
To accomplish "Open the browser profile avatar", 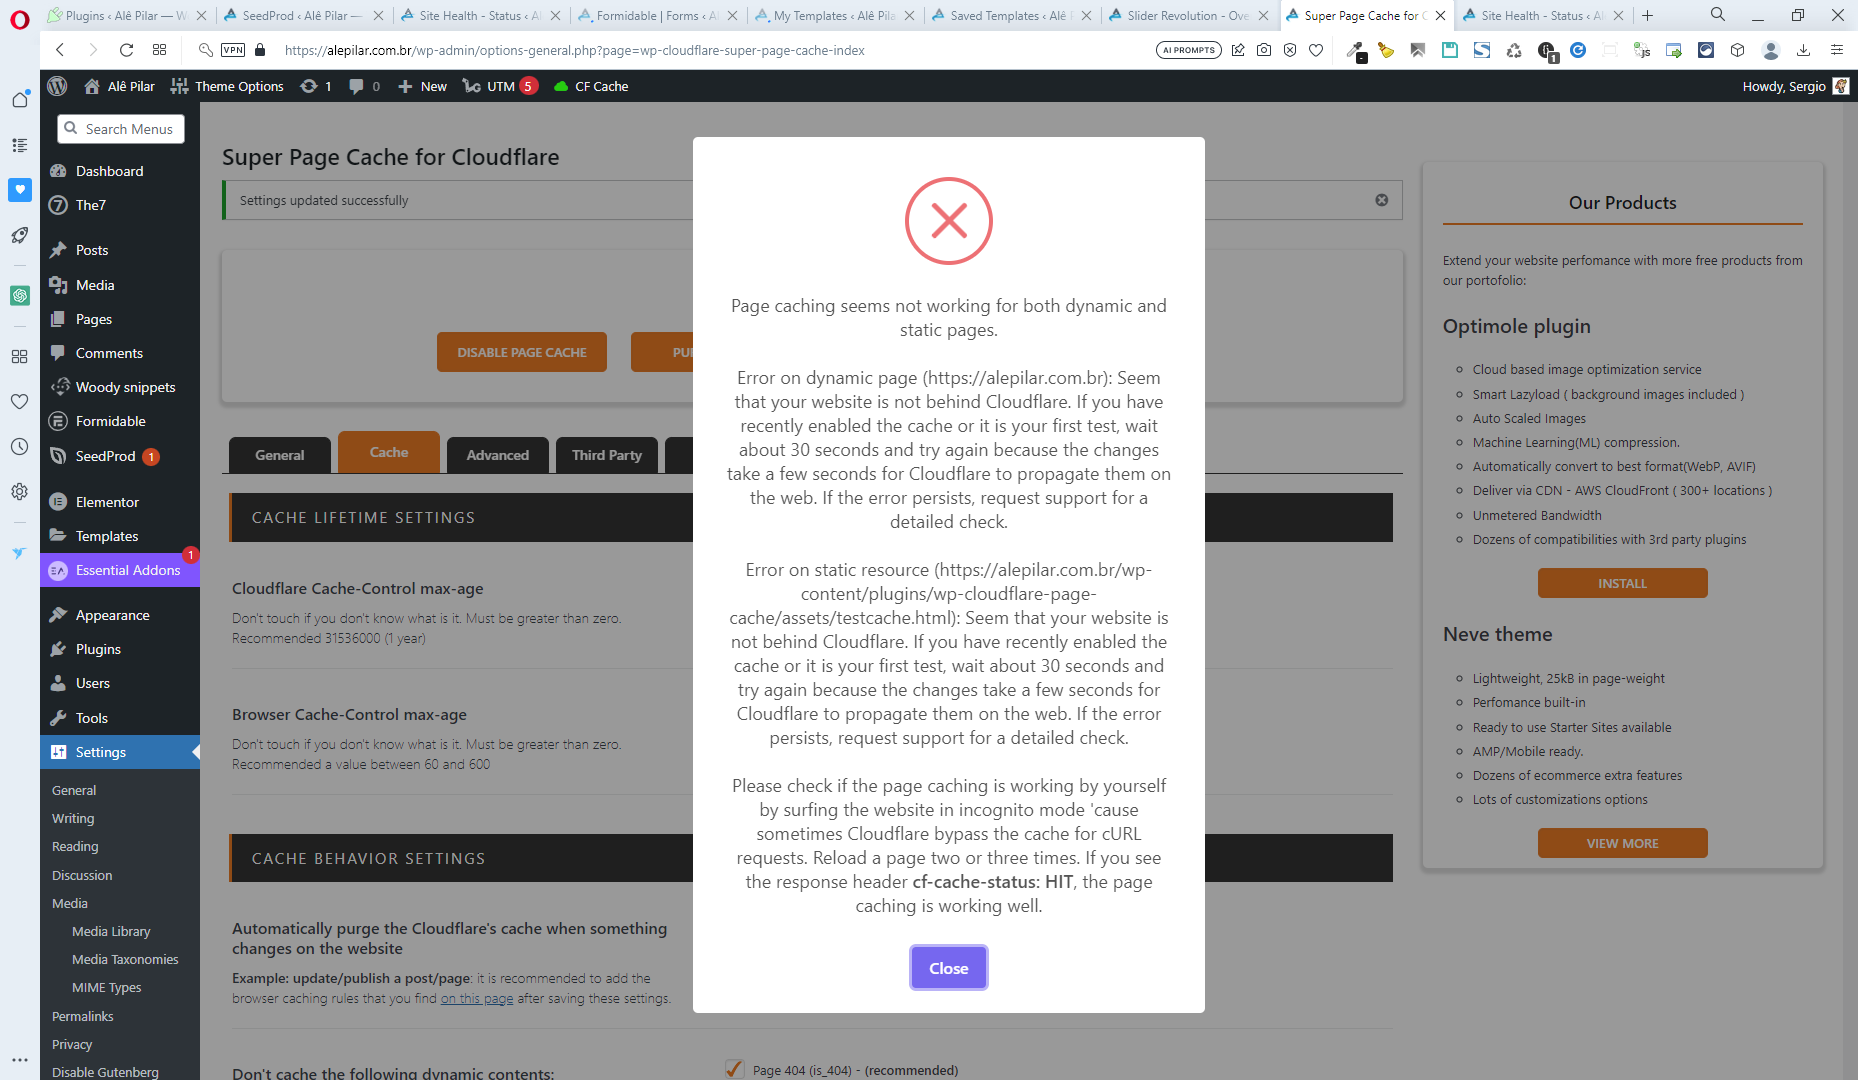I will click(1771, 50).
